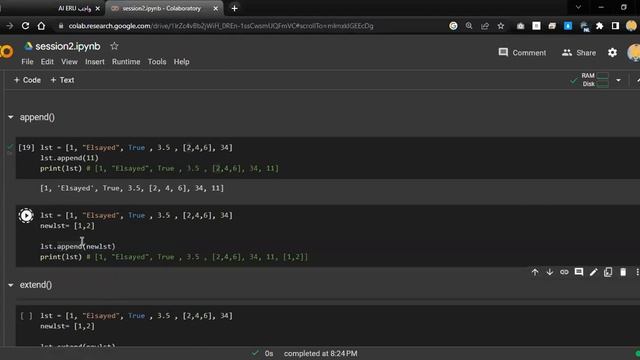Image resolution: width=640 pixels, height=360 pixels.
Task: Share the notebook
Action: (579, 53)
